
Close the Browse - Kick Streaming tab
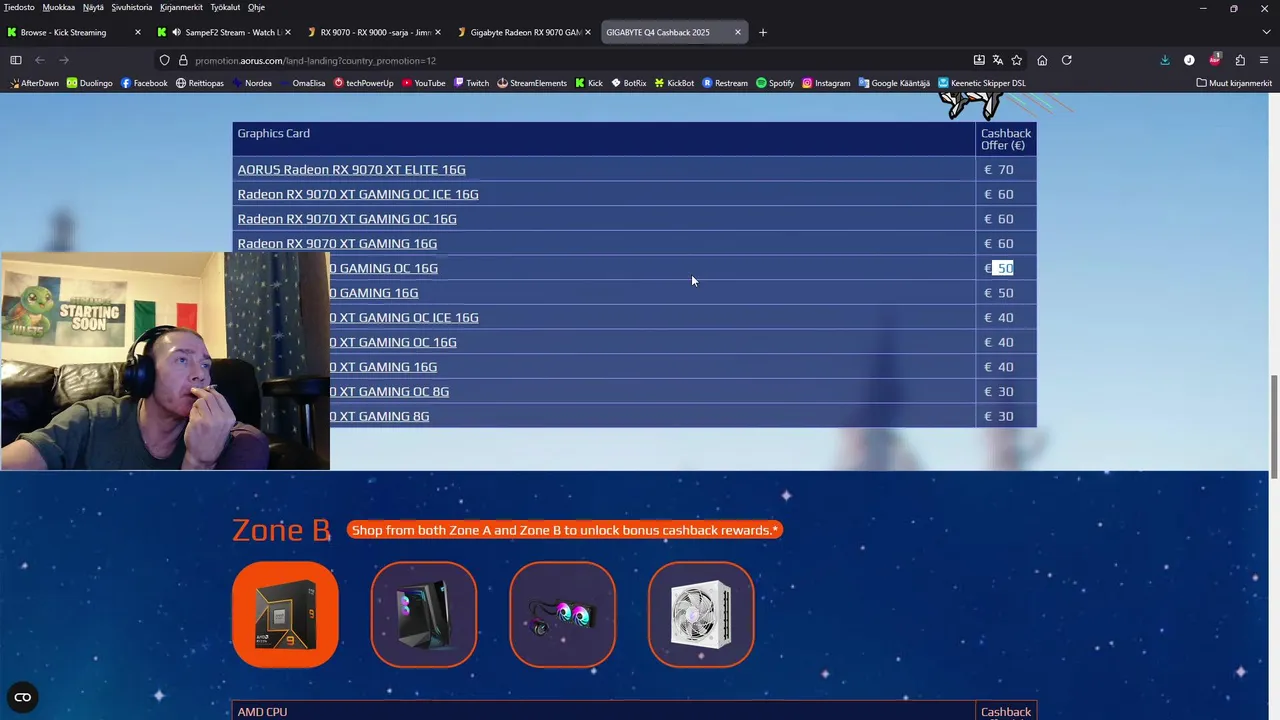pyautogui.click(x=138, y=32)
